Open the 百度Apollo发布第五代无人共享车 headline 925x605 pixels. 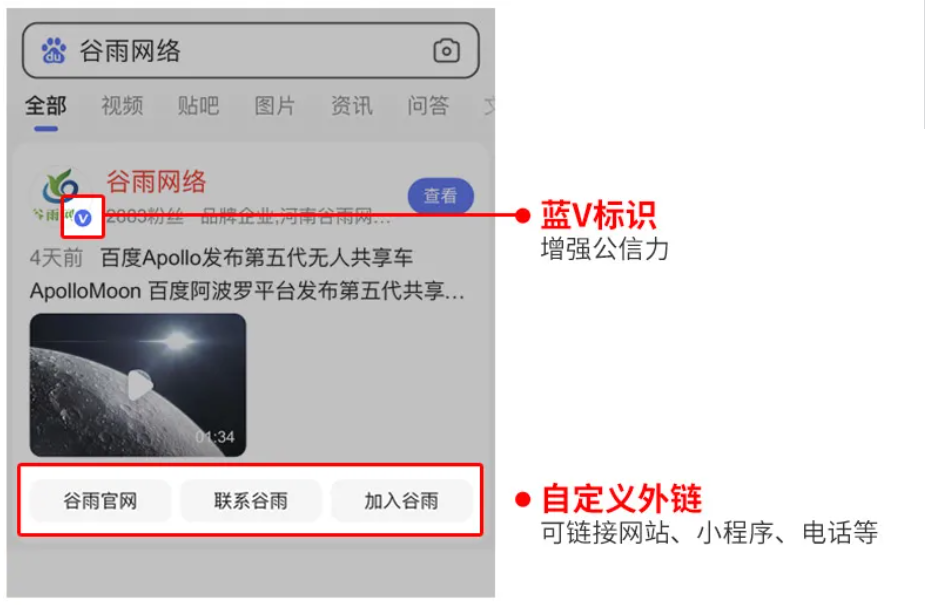click(257, 258)
